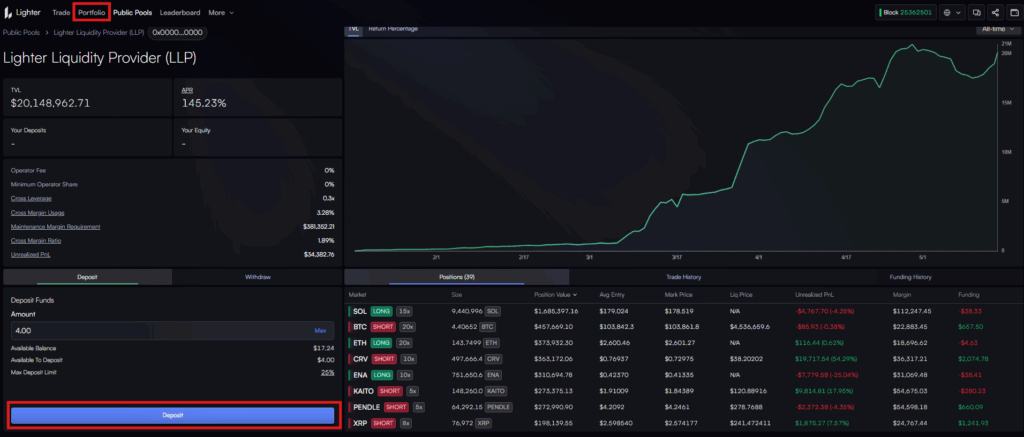1024x437 pixels.
Task: Switch chart to Return Percentage tab
Action: point(393,29)
